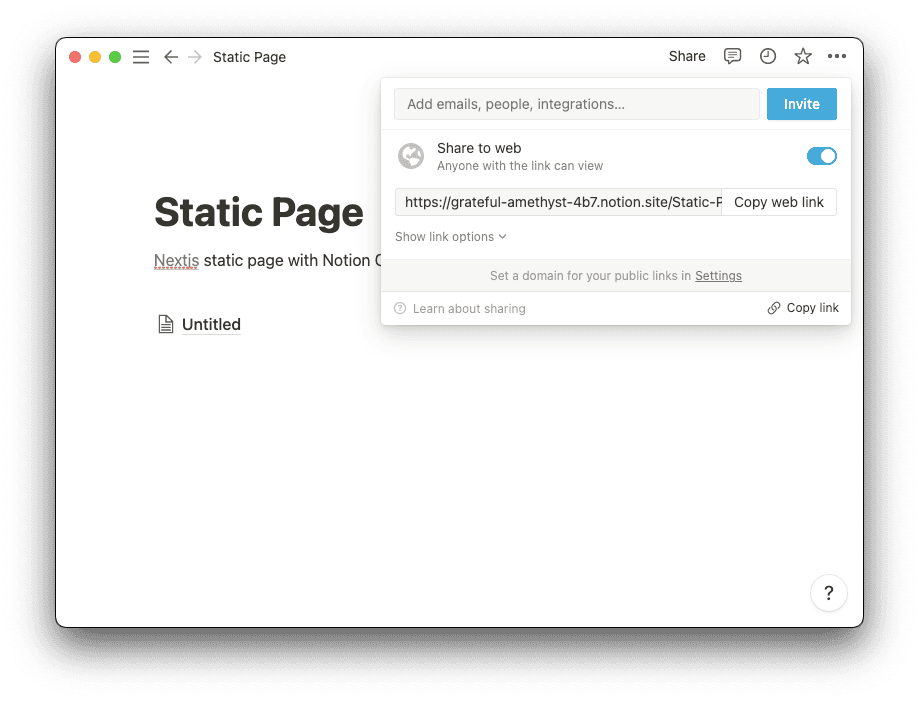Go forward with the right arrow
919x701 pixels.
195,57
